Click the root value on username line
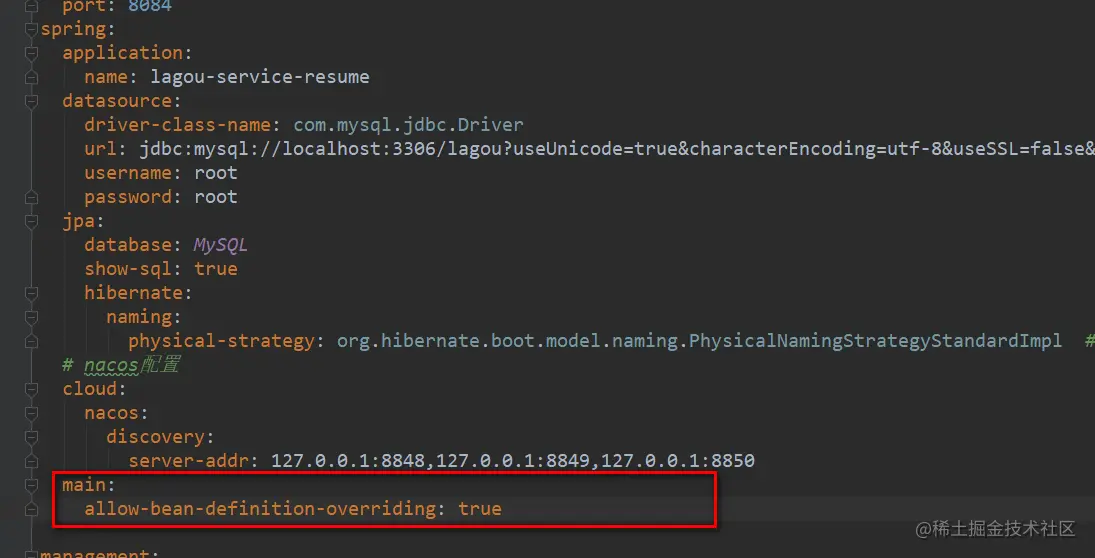Viewport: 1095px width, 558px height. tap(216, 172)
